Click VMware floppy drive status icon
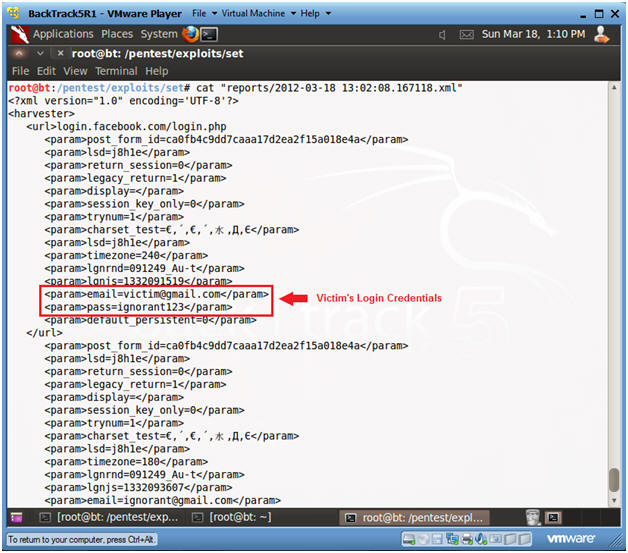The image size is (628, 553). [437, 539]
